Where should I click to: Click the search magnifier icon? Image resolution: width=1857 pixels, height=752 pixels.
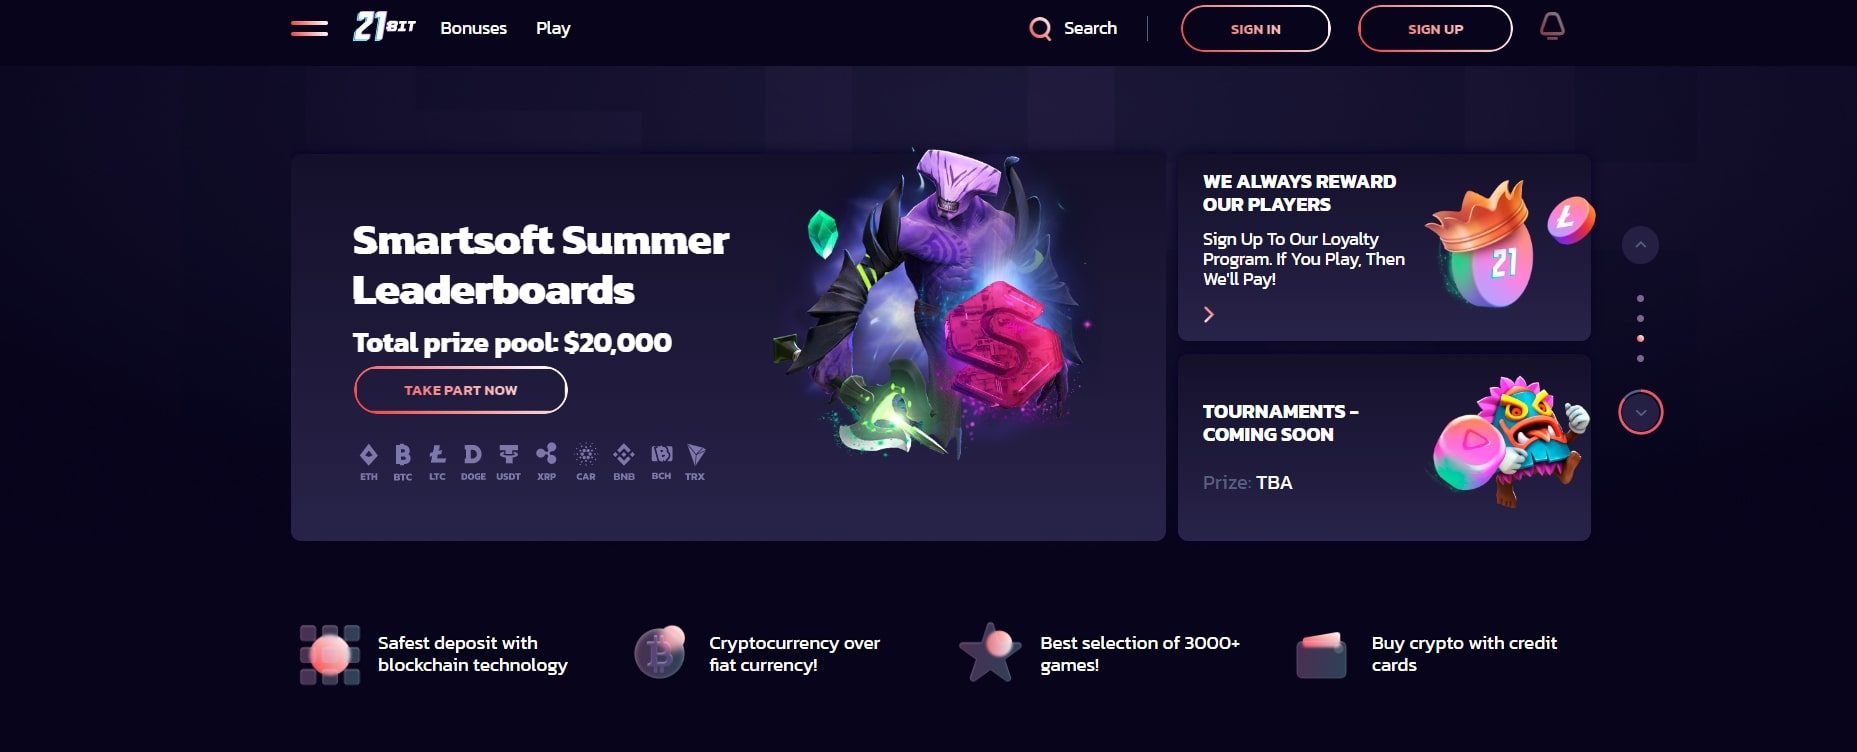1040,29
